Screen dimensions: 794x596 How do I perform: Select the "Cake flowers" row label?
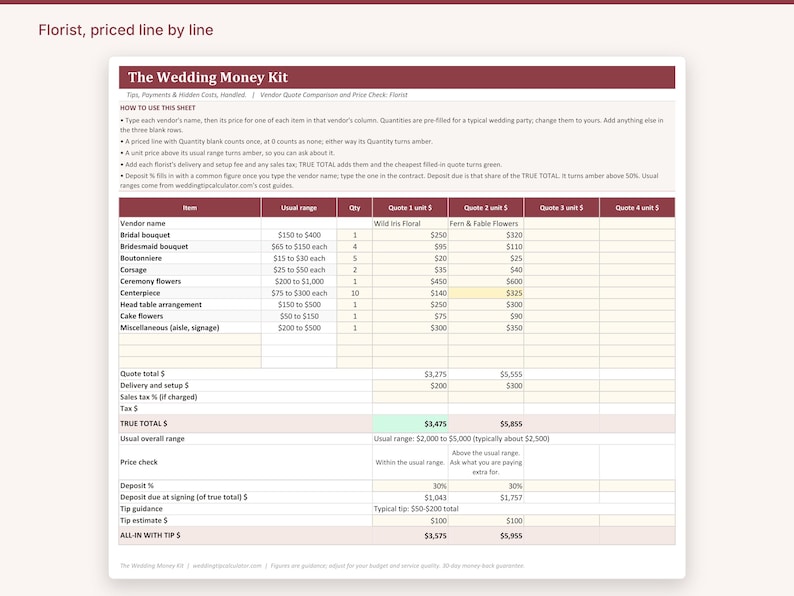(x=141, y=316)
